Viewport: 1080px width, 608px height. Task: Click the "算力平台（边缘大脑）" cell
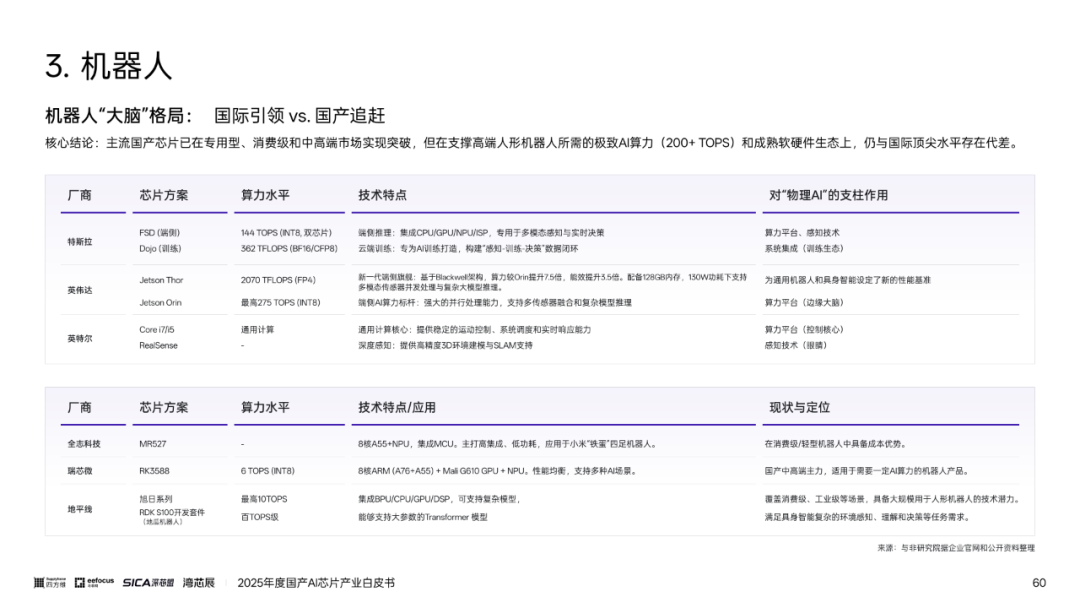click(804, 302)
